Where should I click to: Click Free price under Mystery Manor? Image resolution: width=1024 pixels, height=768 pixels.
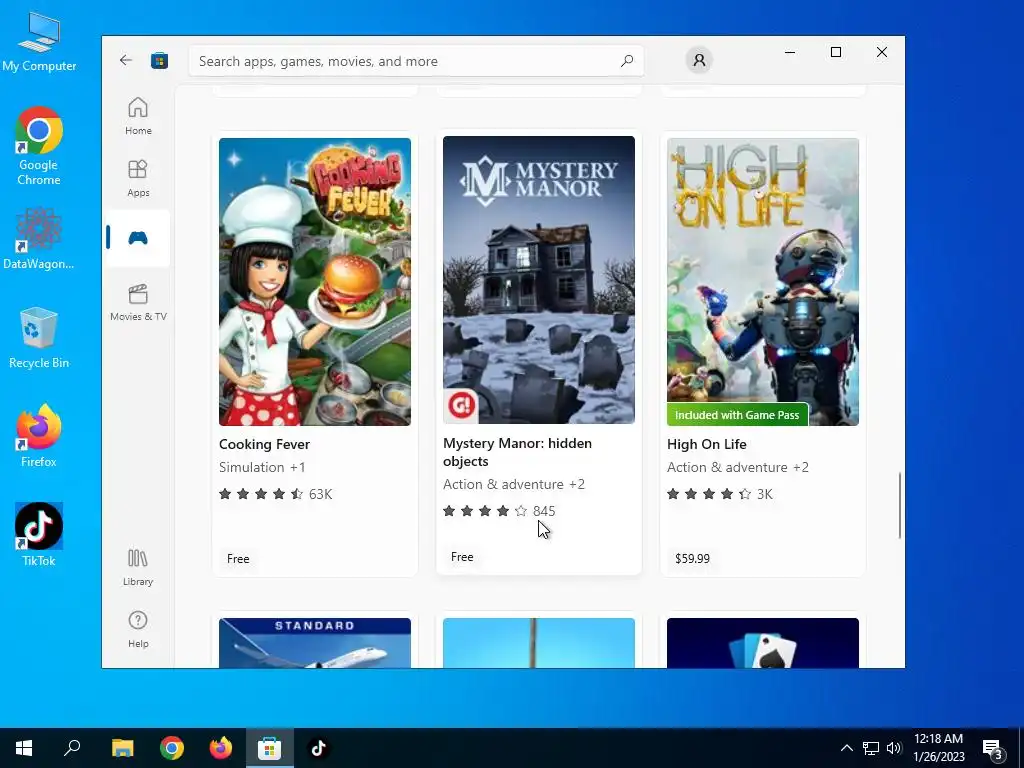pyautogui.click(x=462, y=556)
